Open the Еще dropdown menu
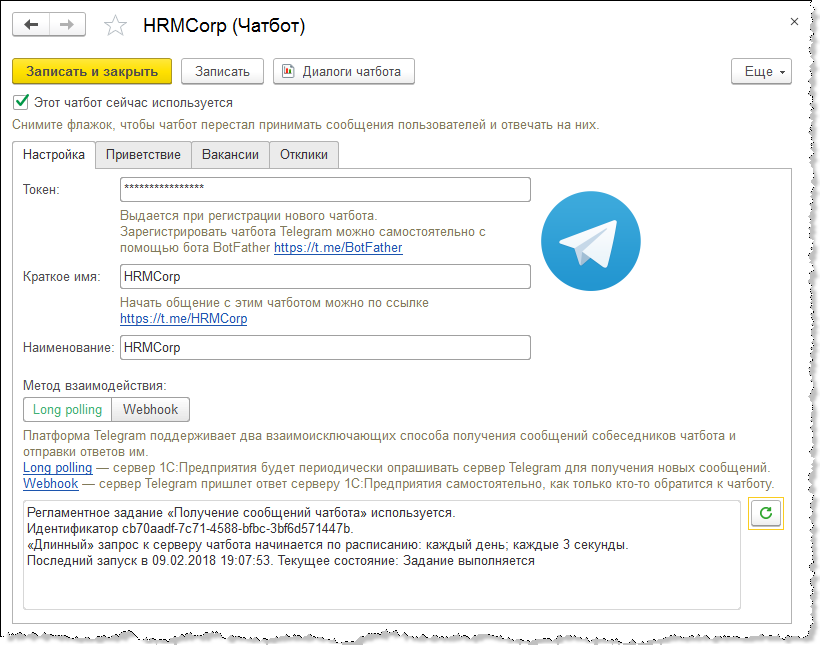 pyautogui.click(x=761, y=72)
